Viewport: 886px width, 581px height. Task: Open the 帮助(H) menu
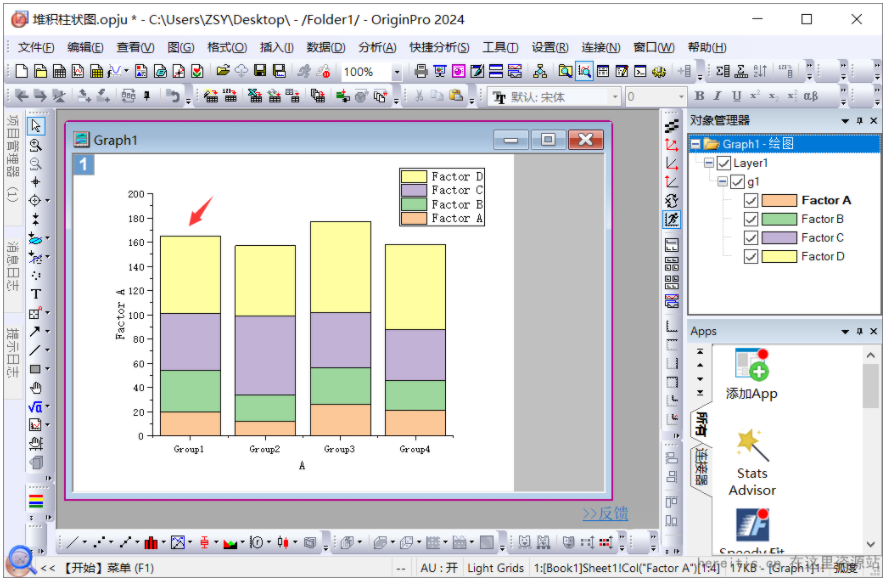click(x=707, y=47)
